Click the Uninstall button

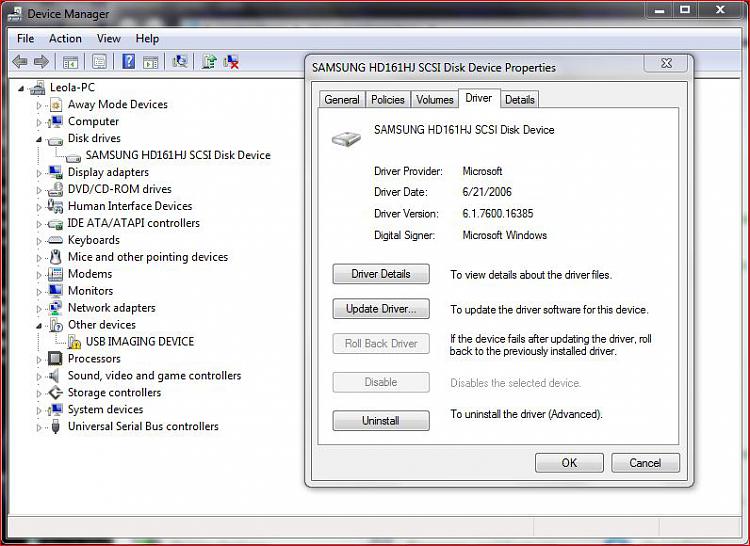[x=381, y=421]
